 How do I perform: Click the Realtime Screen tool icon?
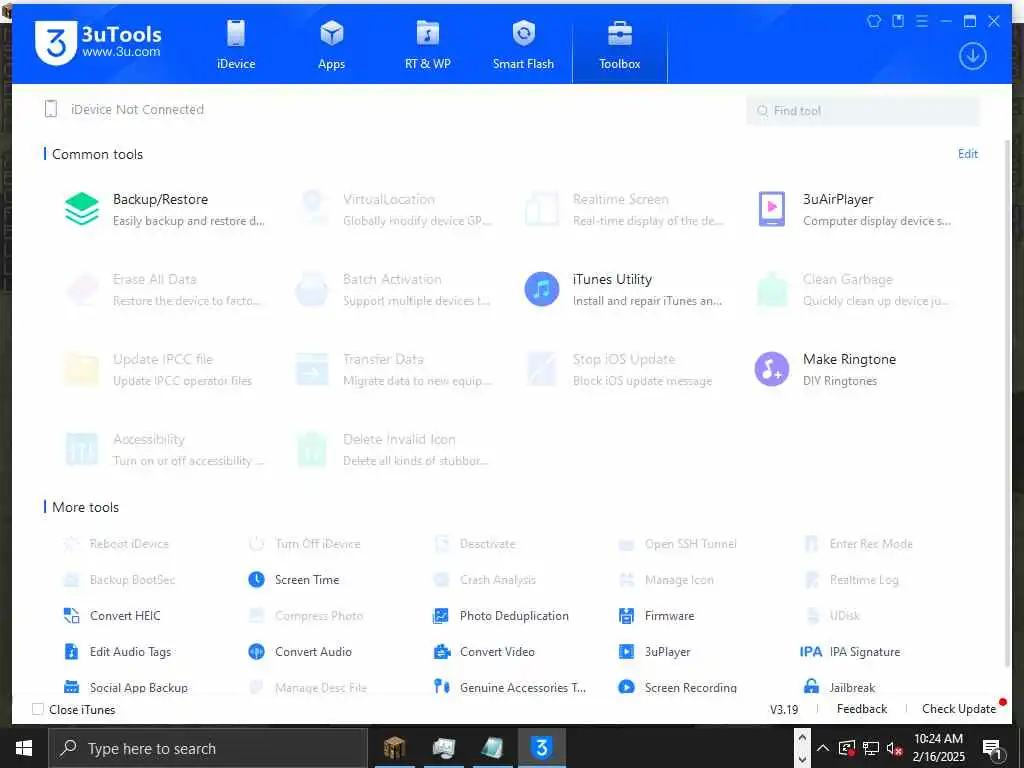pyautogui.click(x=542, y=209)
